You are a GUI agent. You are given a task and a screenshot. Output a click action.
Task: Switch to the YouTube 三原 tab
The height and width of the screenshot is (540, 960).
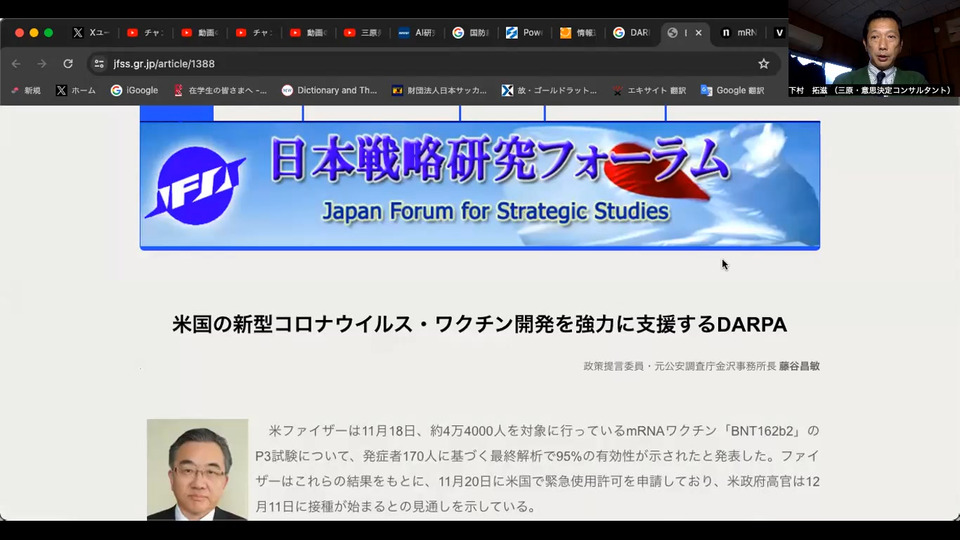[362, 32]
